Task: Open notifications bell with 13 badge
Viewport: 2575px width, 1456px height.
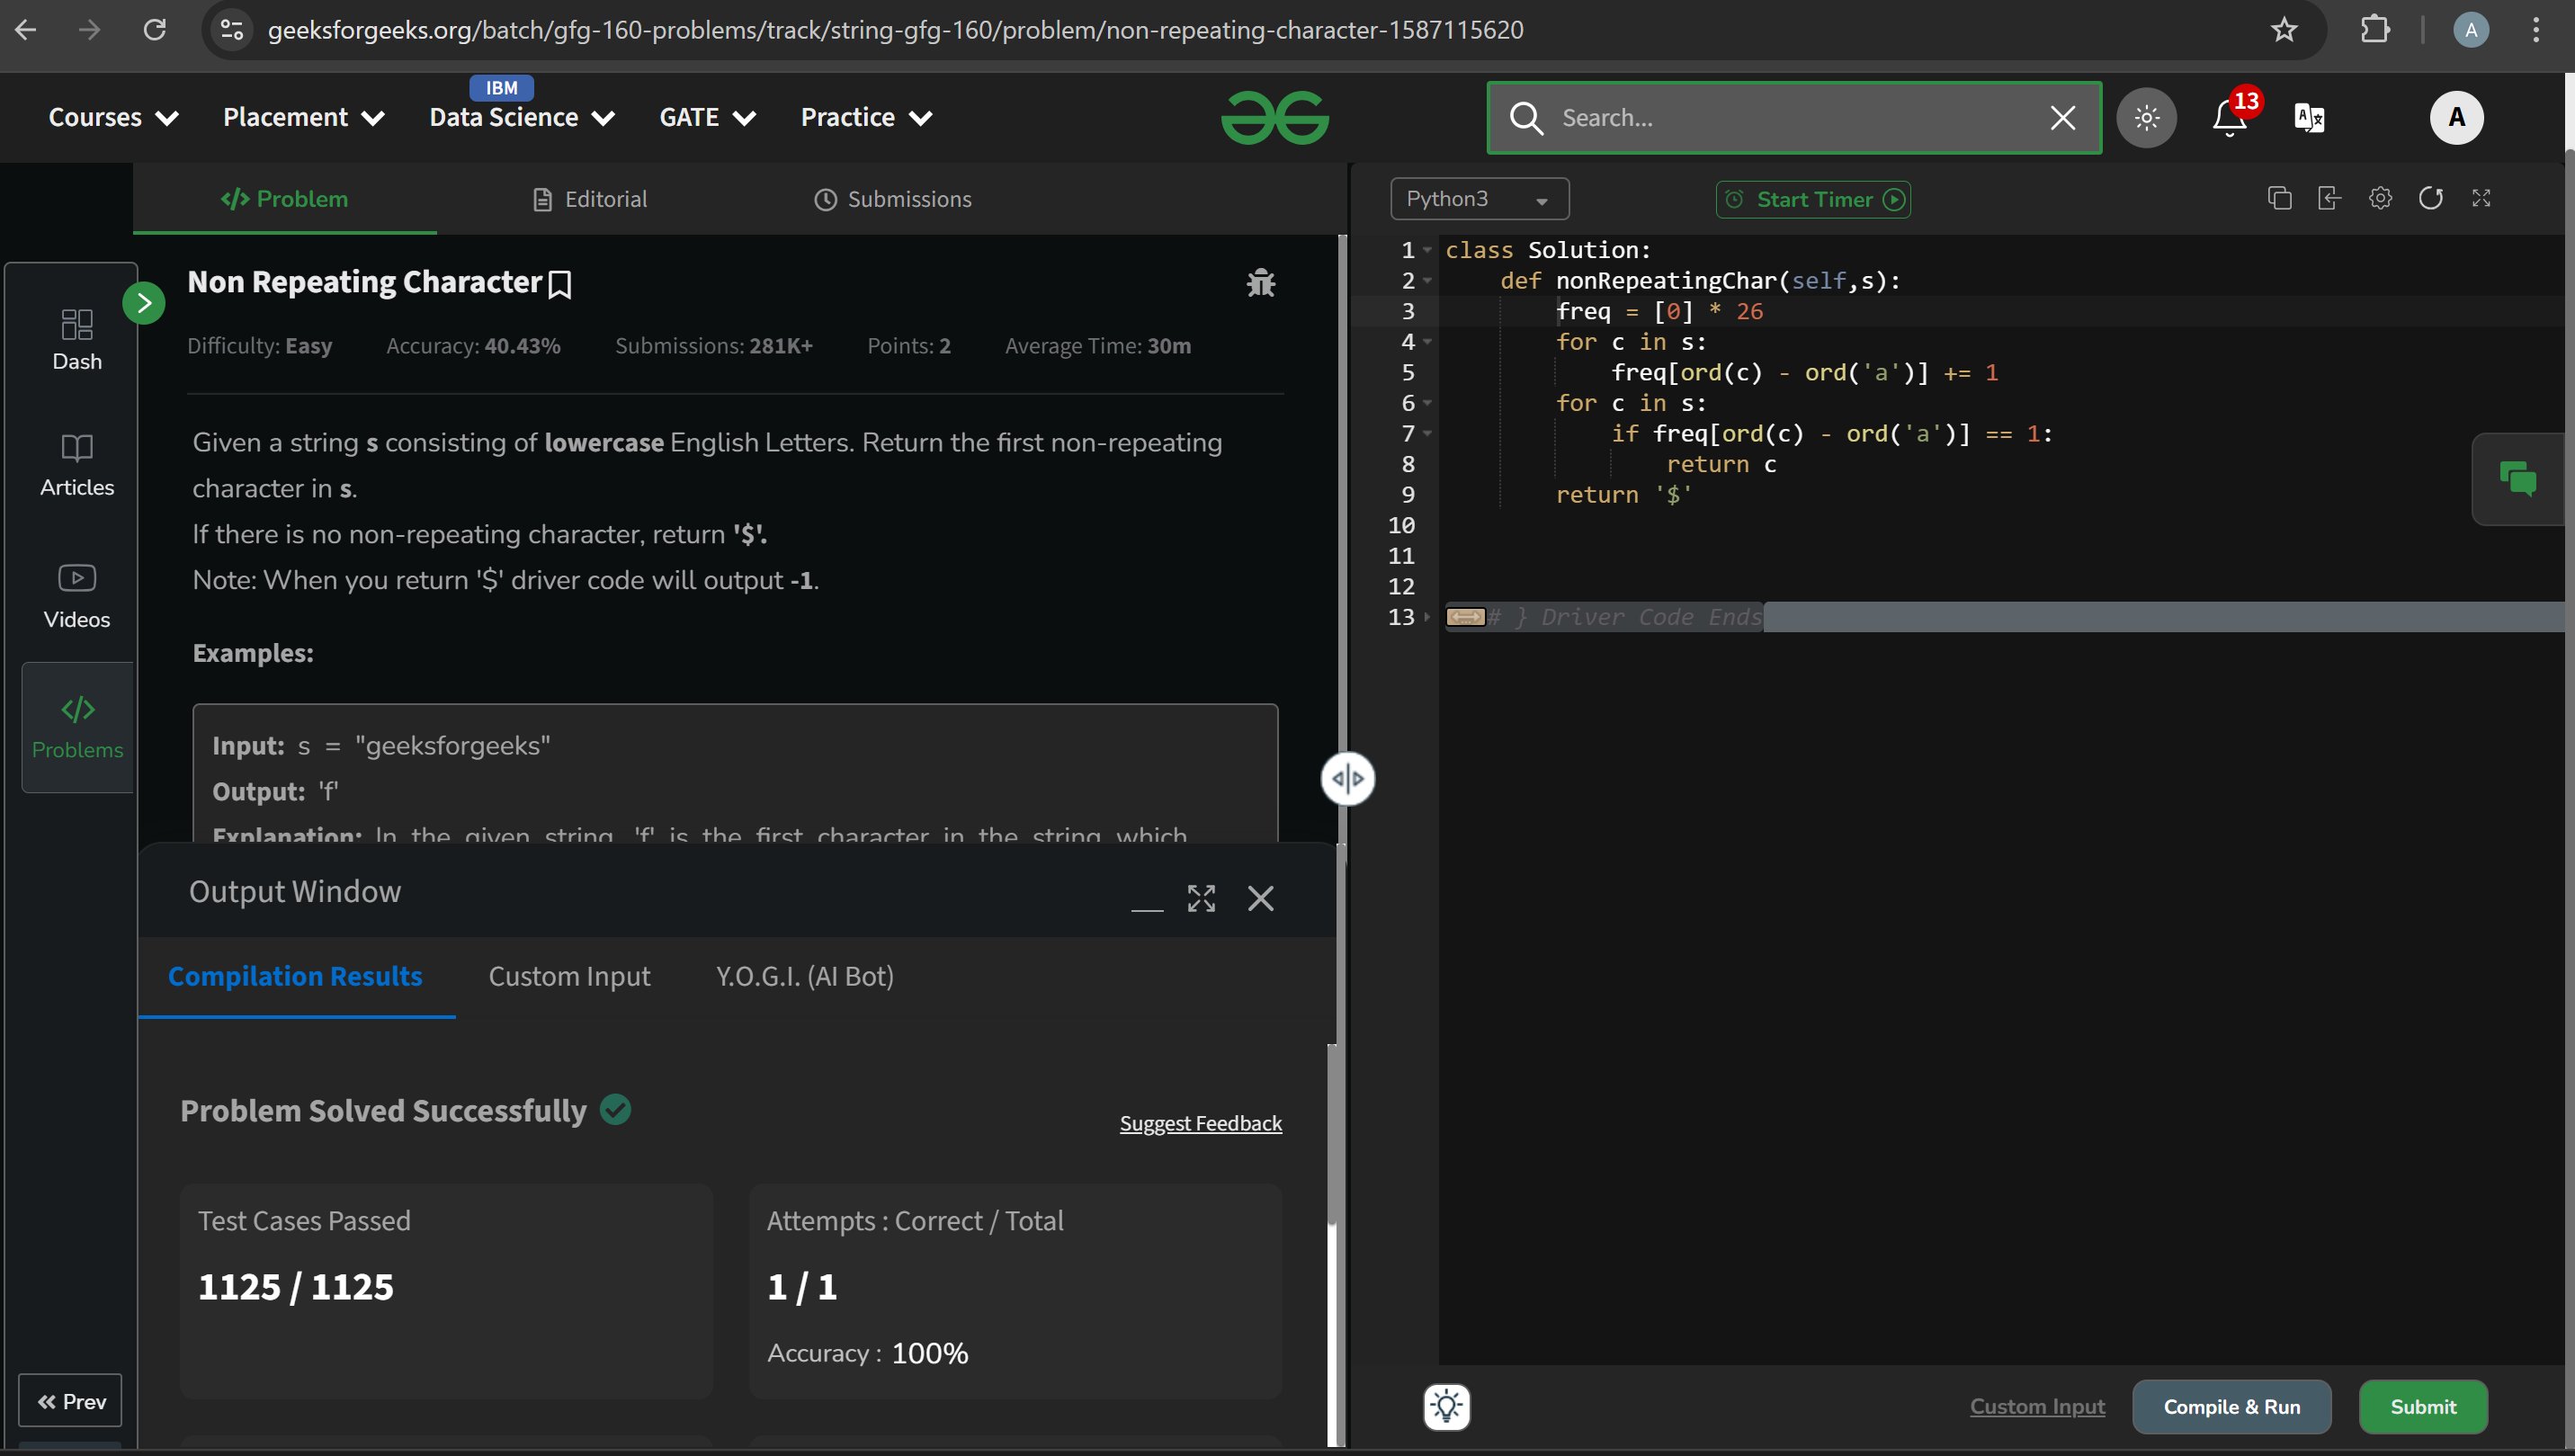Action: (x=2229, y=118)
